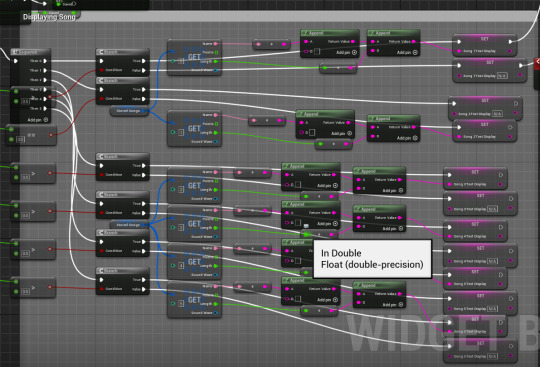The height and width of the screenshot is (367, 540).
Task: Edit N/A value field on the second SET node
Action: (502, 75)
